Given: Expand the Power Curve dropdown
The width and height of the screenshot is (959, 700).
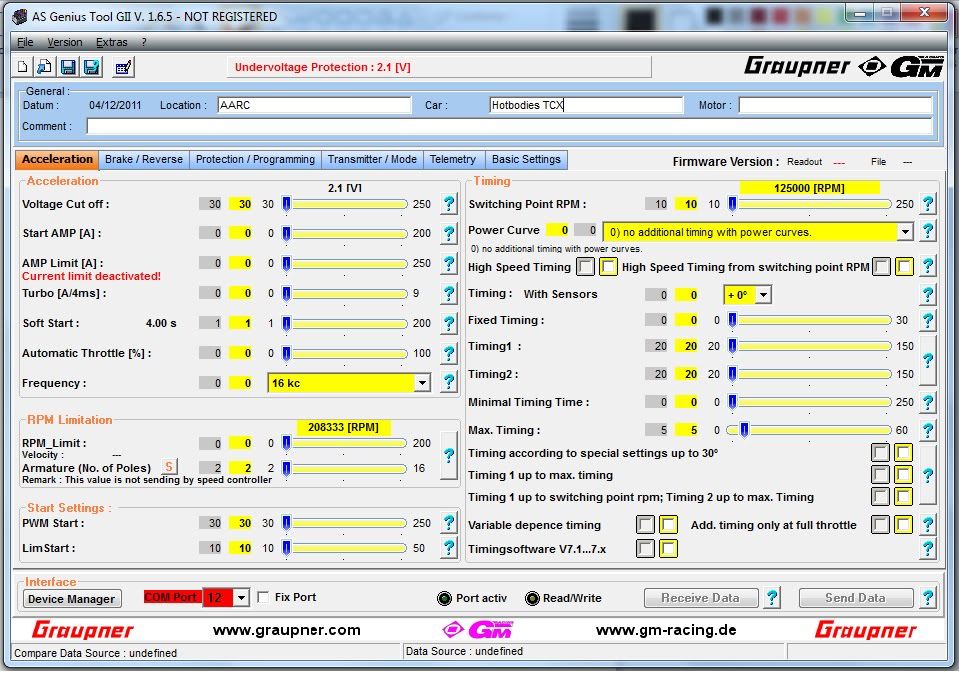Looking at the screenshot, I should (905, 232).
